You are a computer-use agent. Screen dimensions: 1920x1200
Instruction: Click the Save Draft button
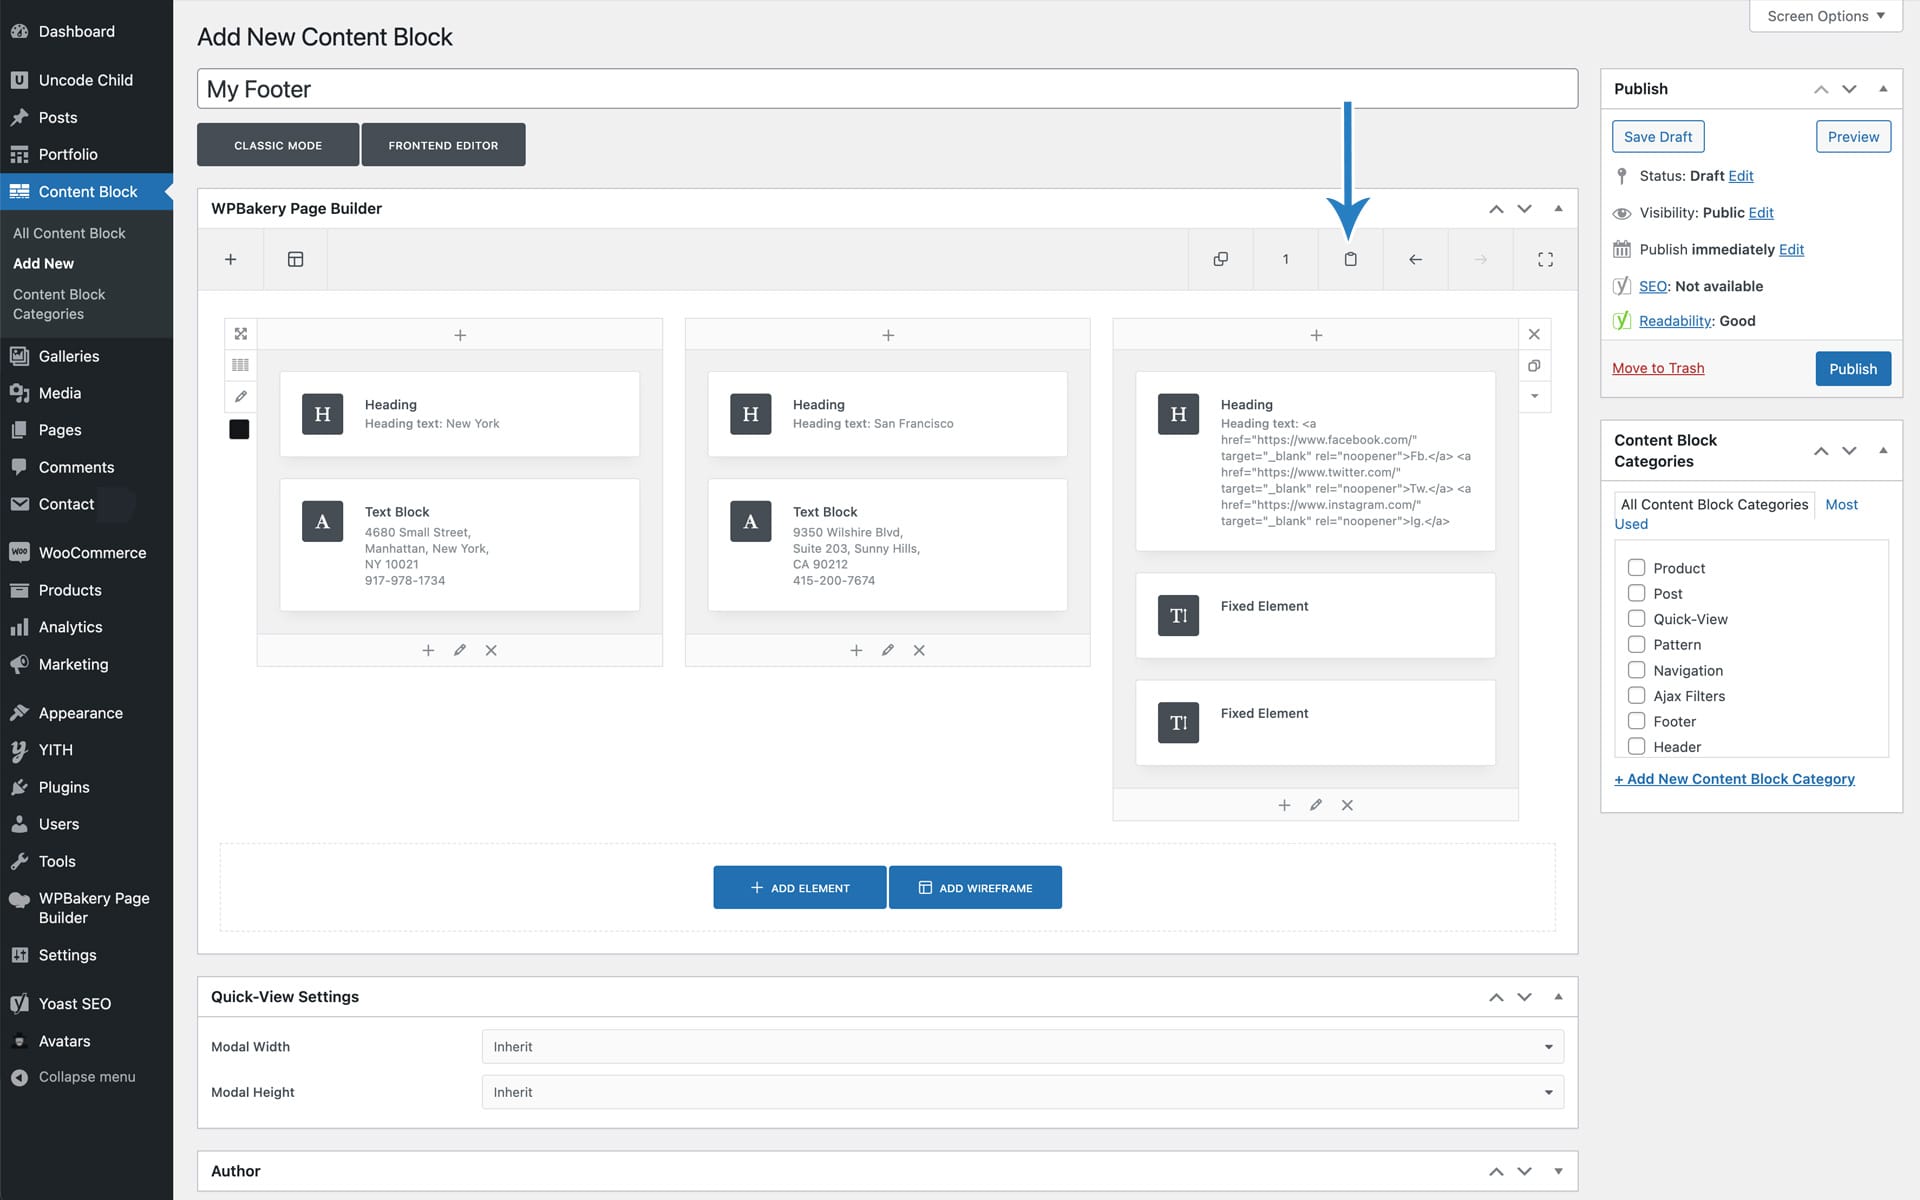1657,137
